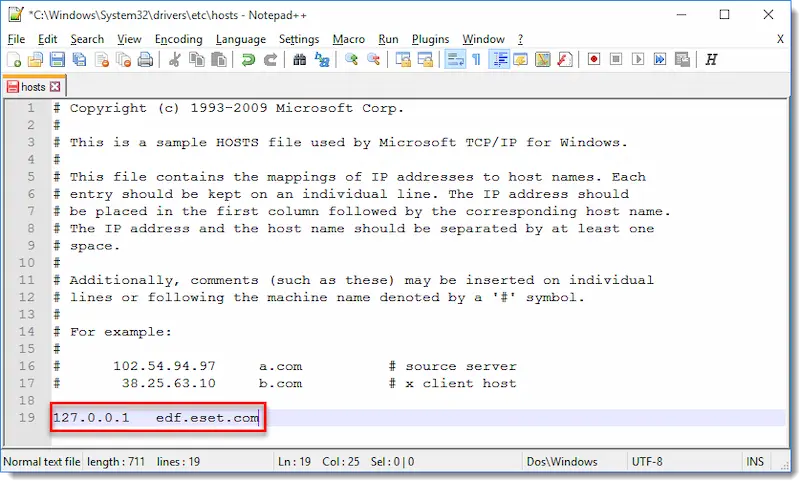This screenshot has width=800, height=481.
Task: Open Find with binoculars icon
Action: coord(299,60)
